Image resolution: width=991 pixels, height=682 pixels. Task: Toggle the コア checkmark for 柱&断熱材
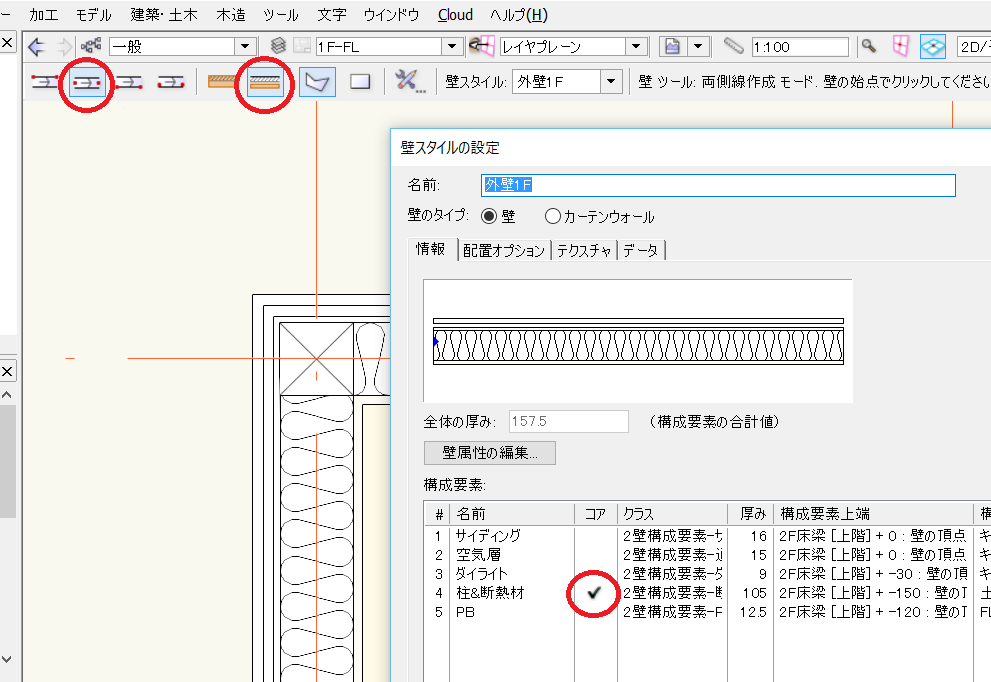(593, 593)
